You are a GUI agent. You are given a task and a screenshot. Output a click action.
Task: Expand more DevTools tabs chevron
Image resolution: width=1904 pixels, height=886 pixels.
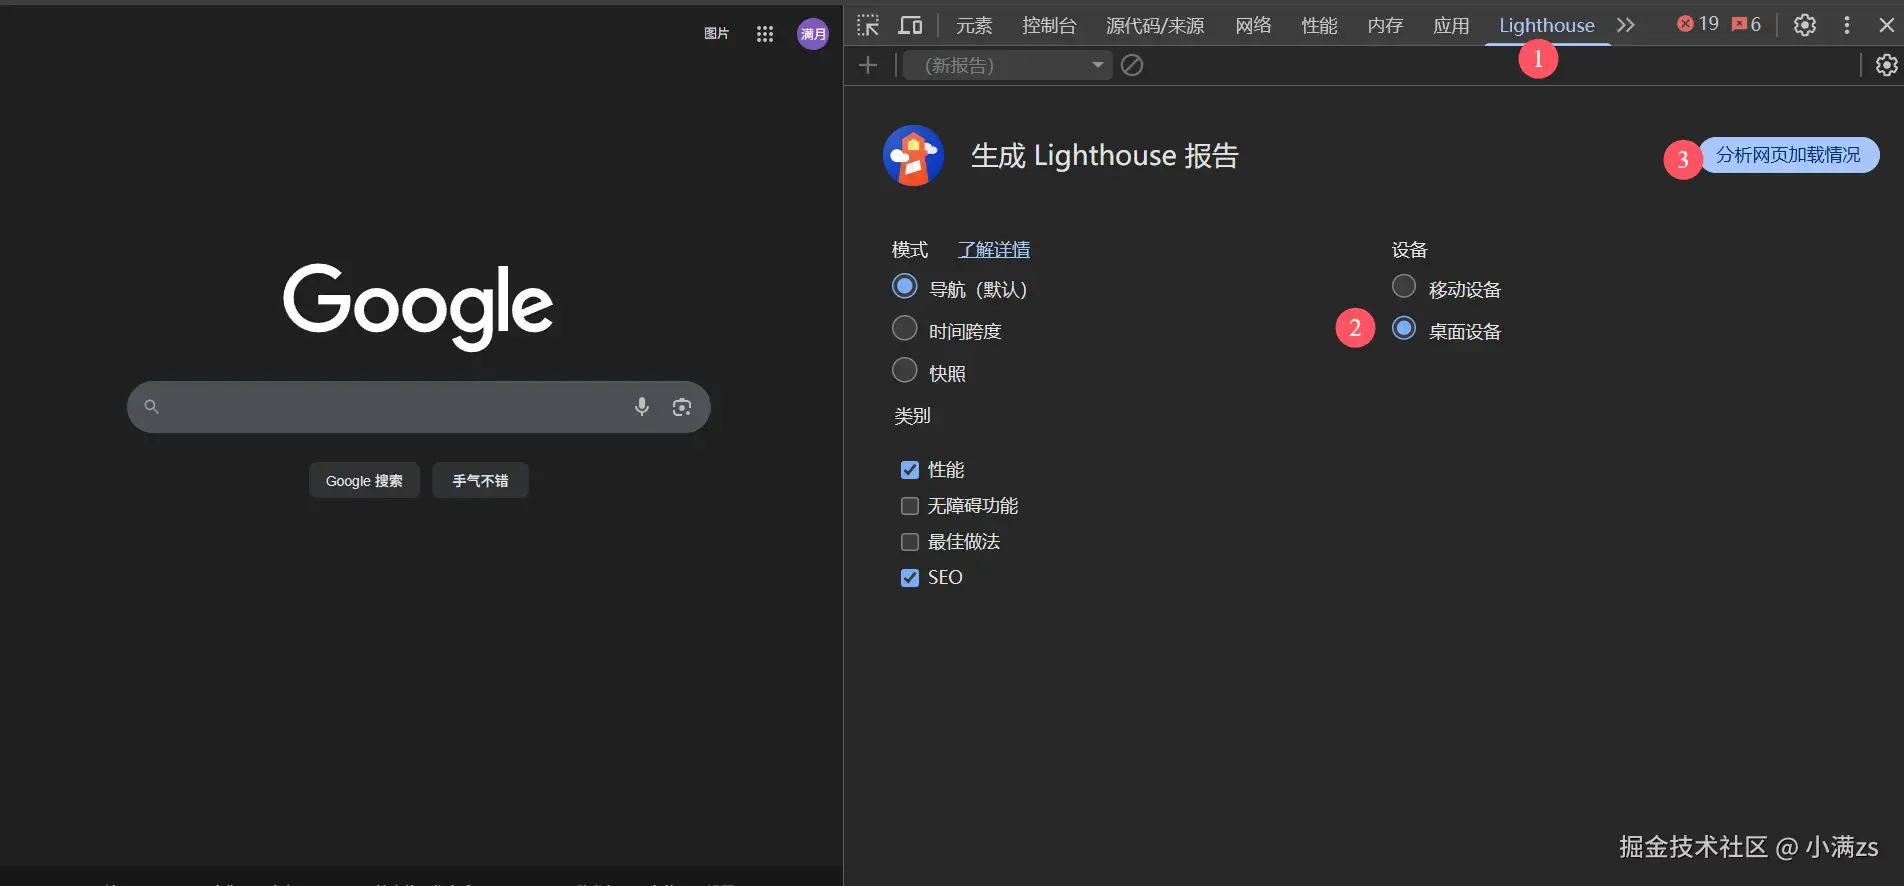point(1626,25)
